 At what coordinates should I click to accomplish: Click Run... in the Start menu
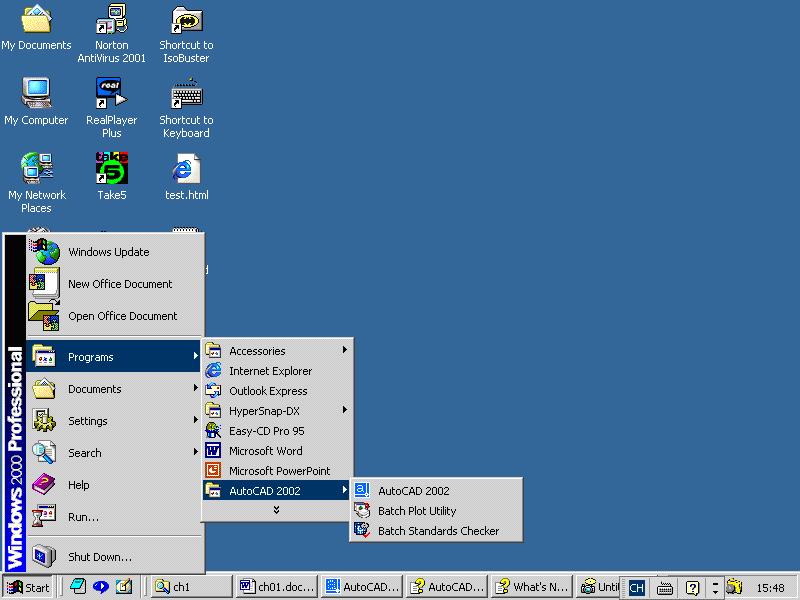click(115, 517)
